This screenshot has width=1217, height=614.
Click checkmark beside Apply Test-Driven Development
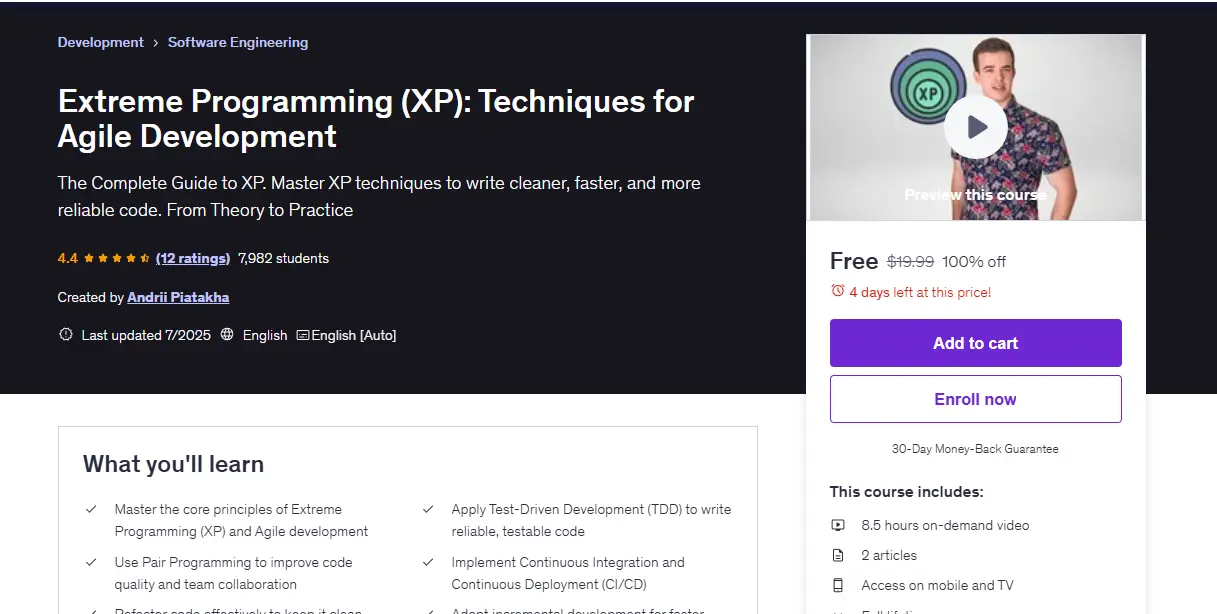[428, 509]
